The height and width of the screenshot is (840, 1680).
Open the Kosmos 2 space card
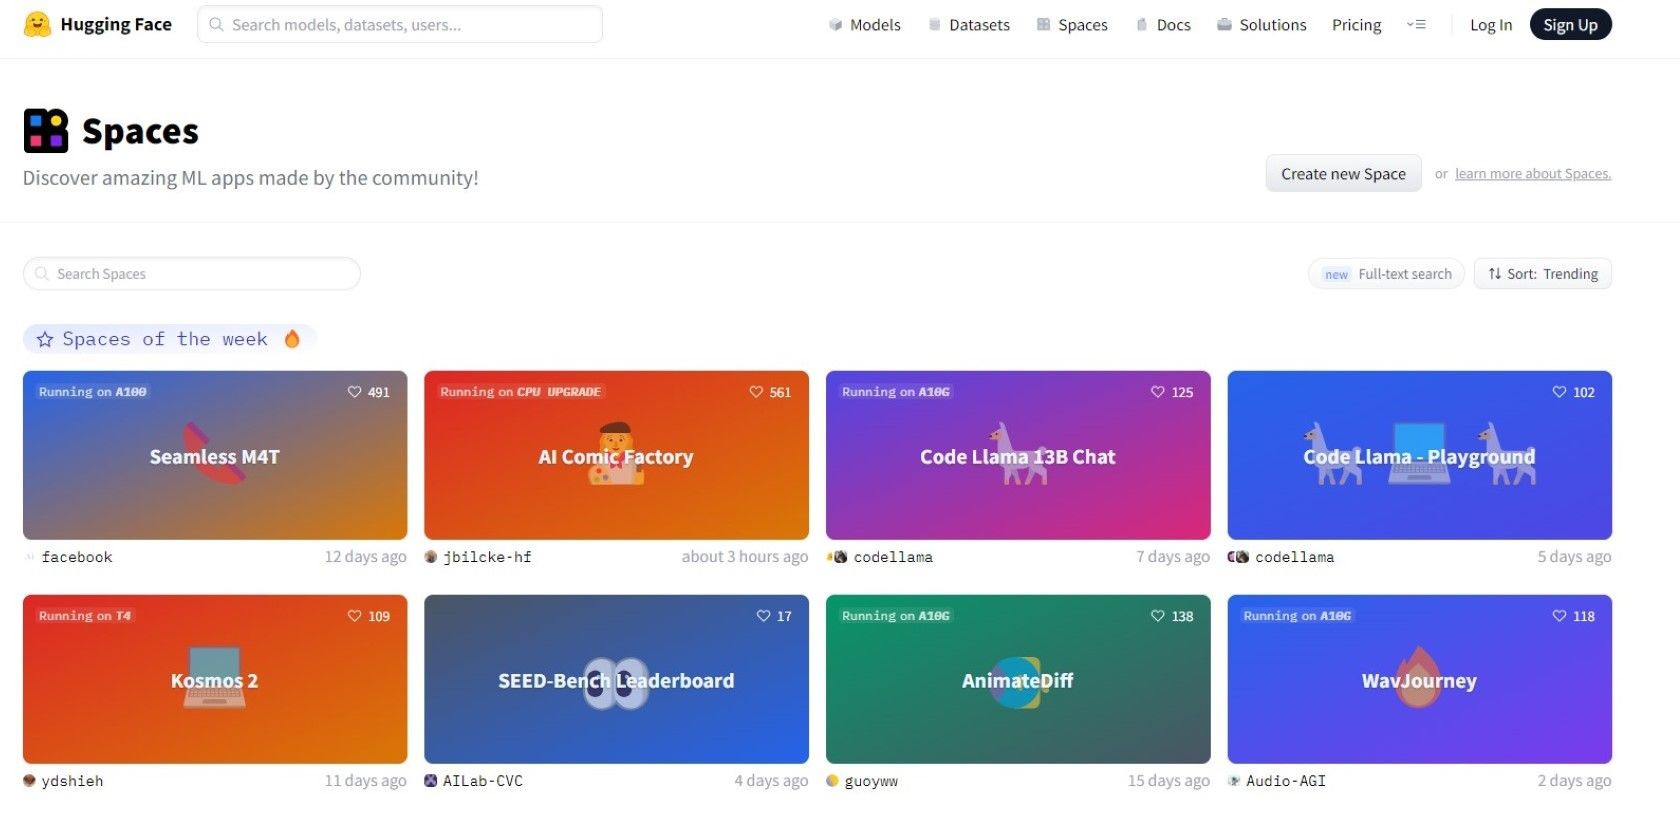[215, 679]
